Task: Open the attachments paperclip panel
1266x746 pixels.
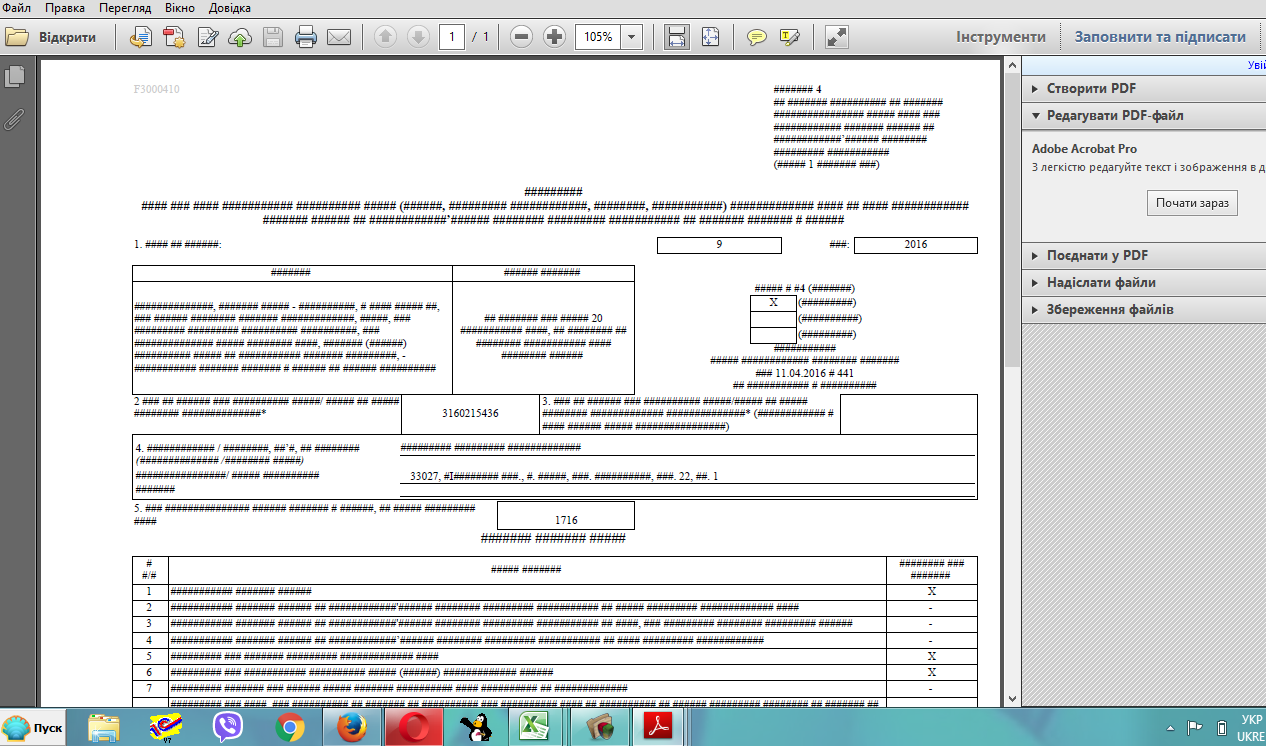Action: (x=15, y=119)
